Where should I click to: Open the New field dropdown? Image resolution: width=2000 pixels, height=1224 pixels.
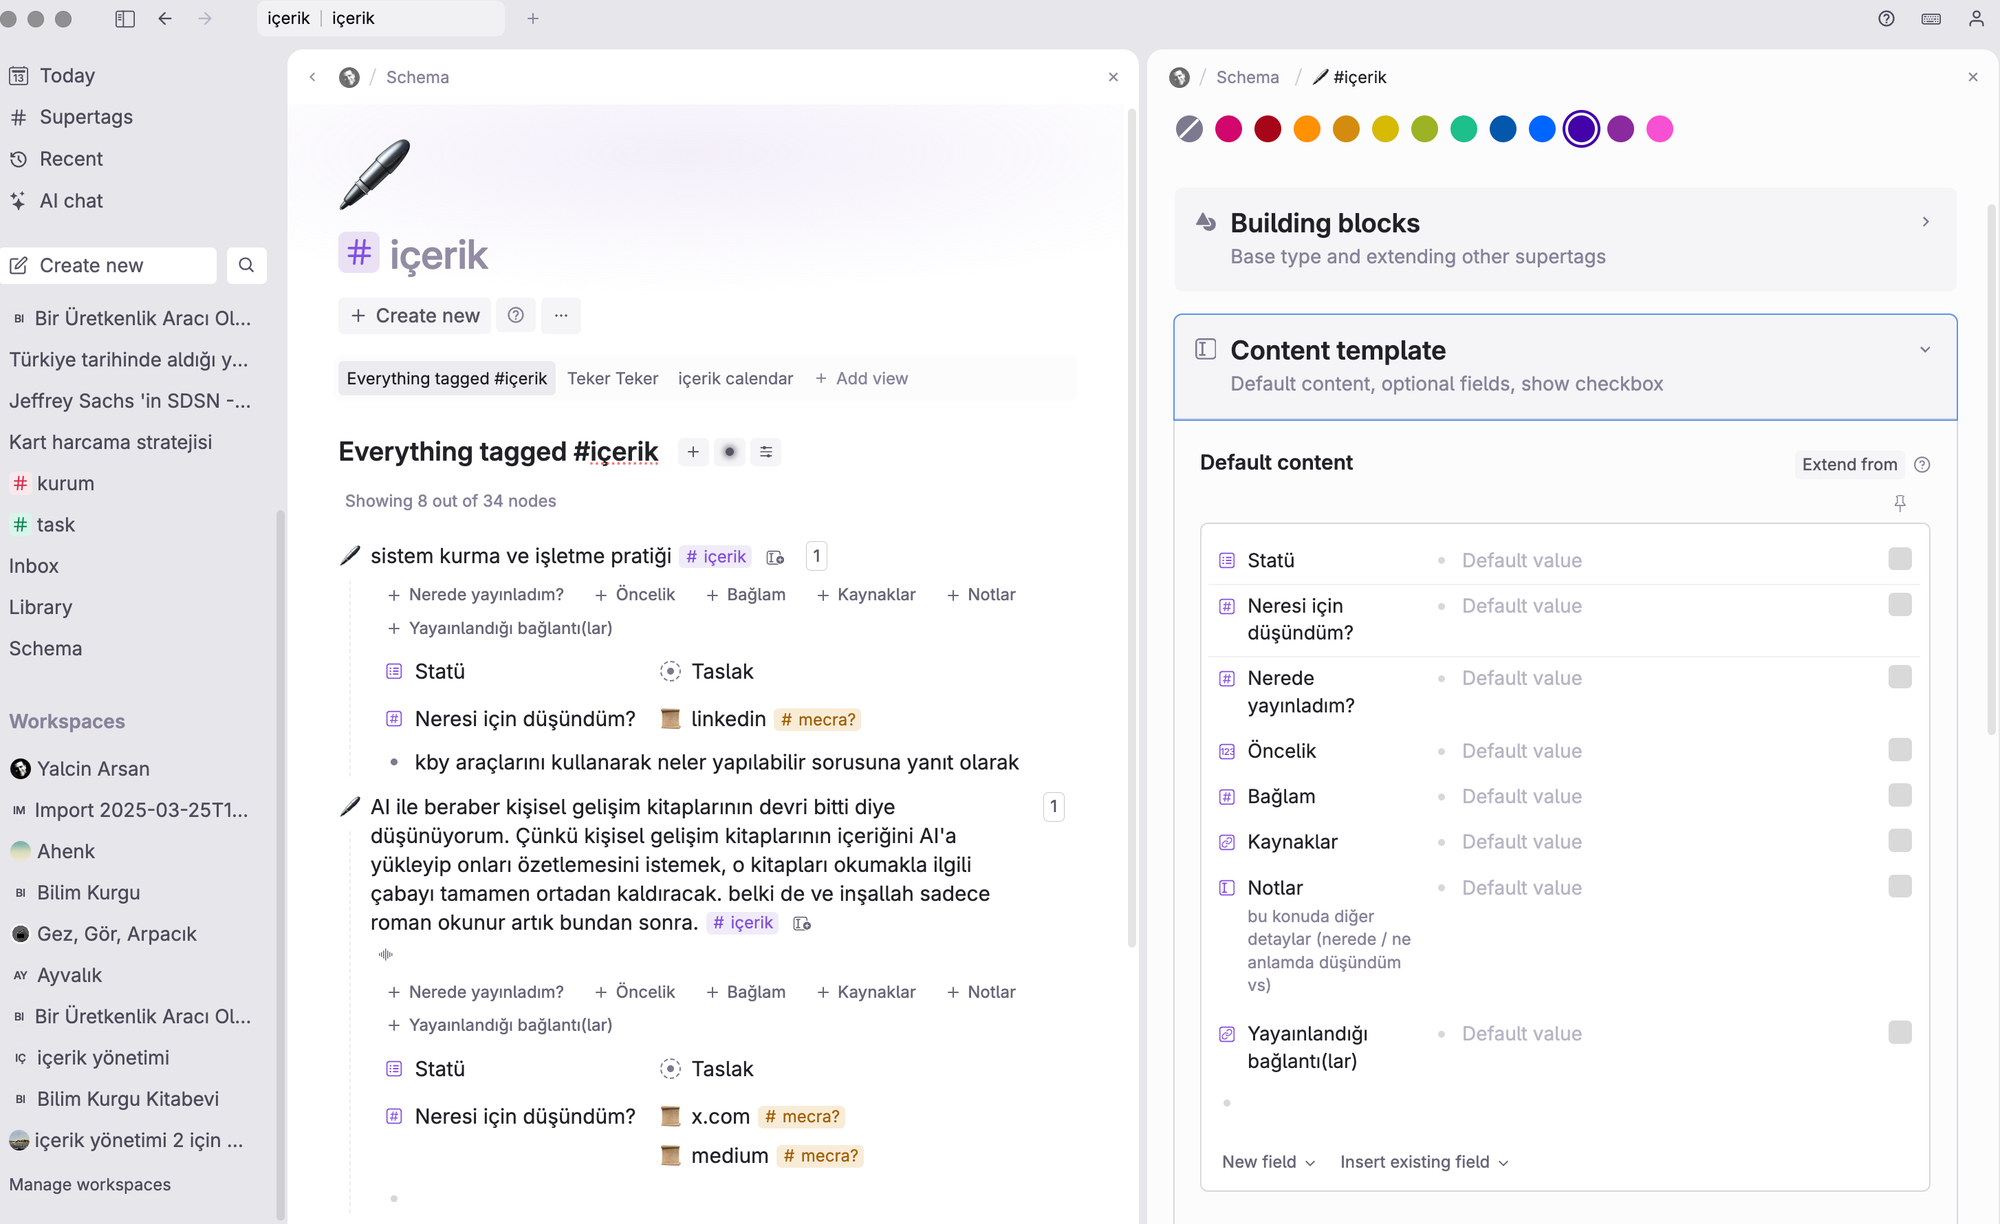[x=1268, y=1161]
